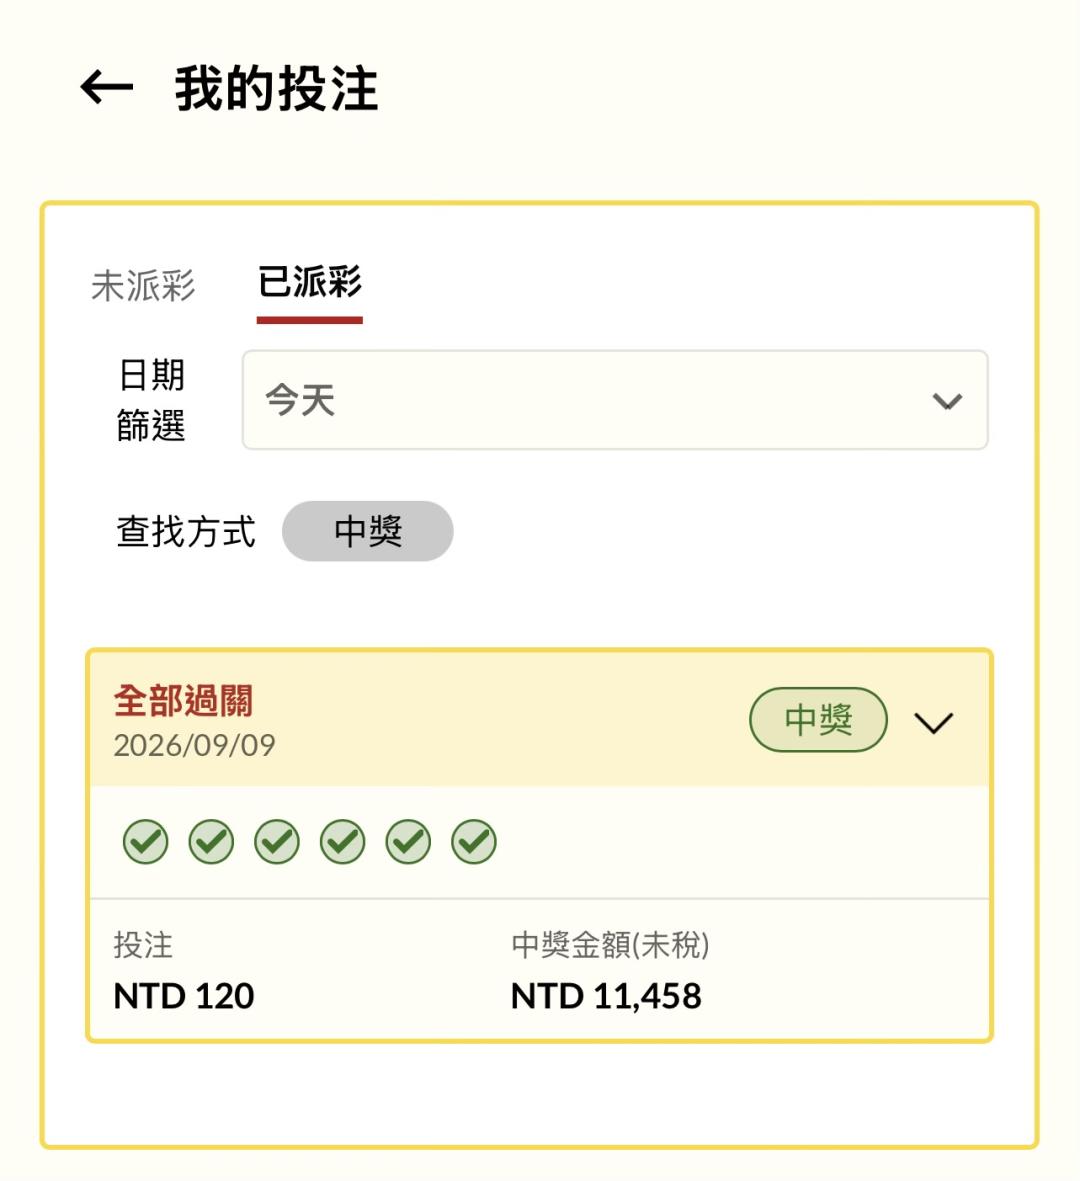Screen dimensions: 1080x1181
Task: Click the third green checkmark icon
Action: click(276, 841)
